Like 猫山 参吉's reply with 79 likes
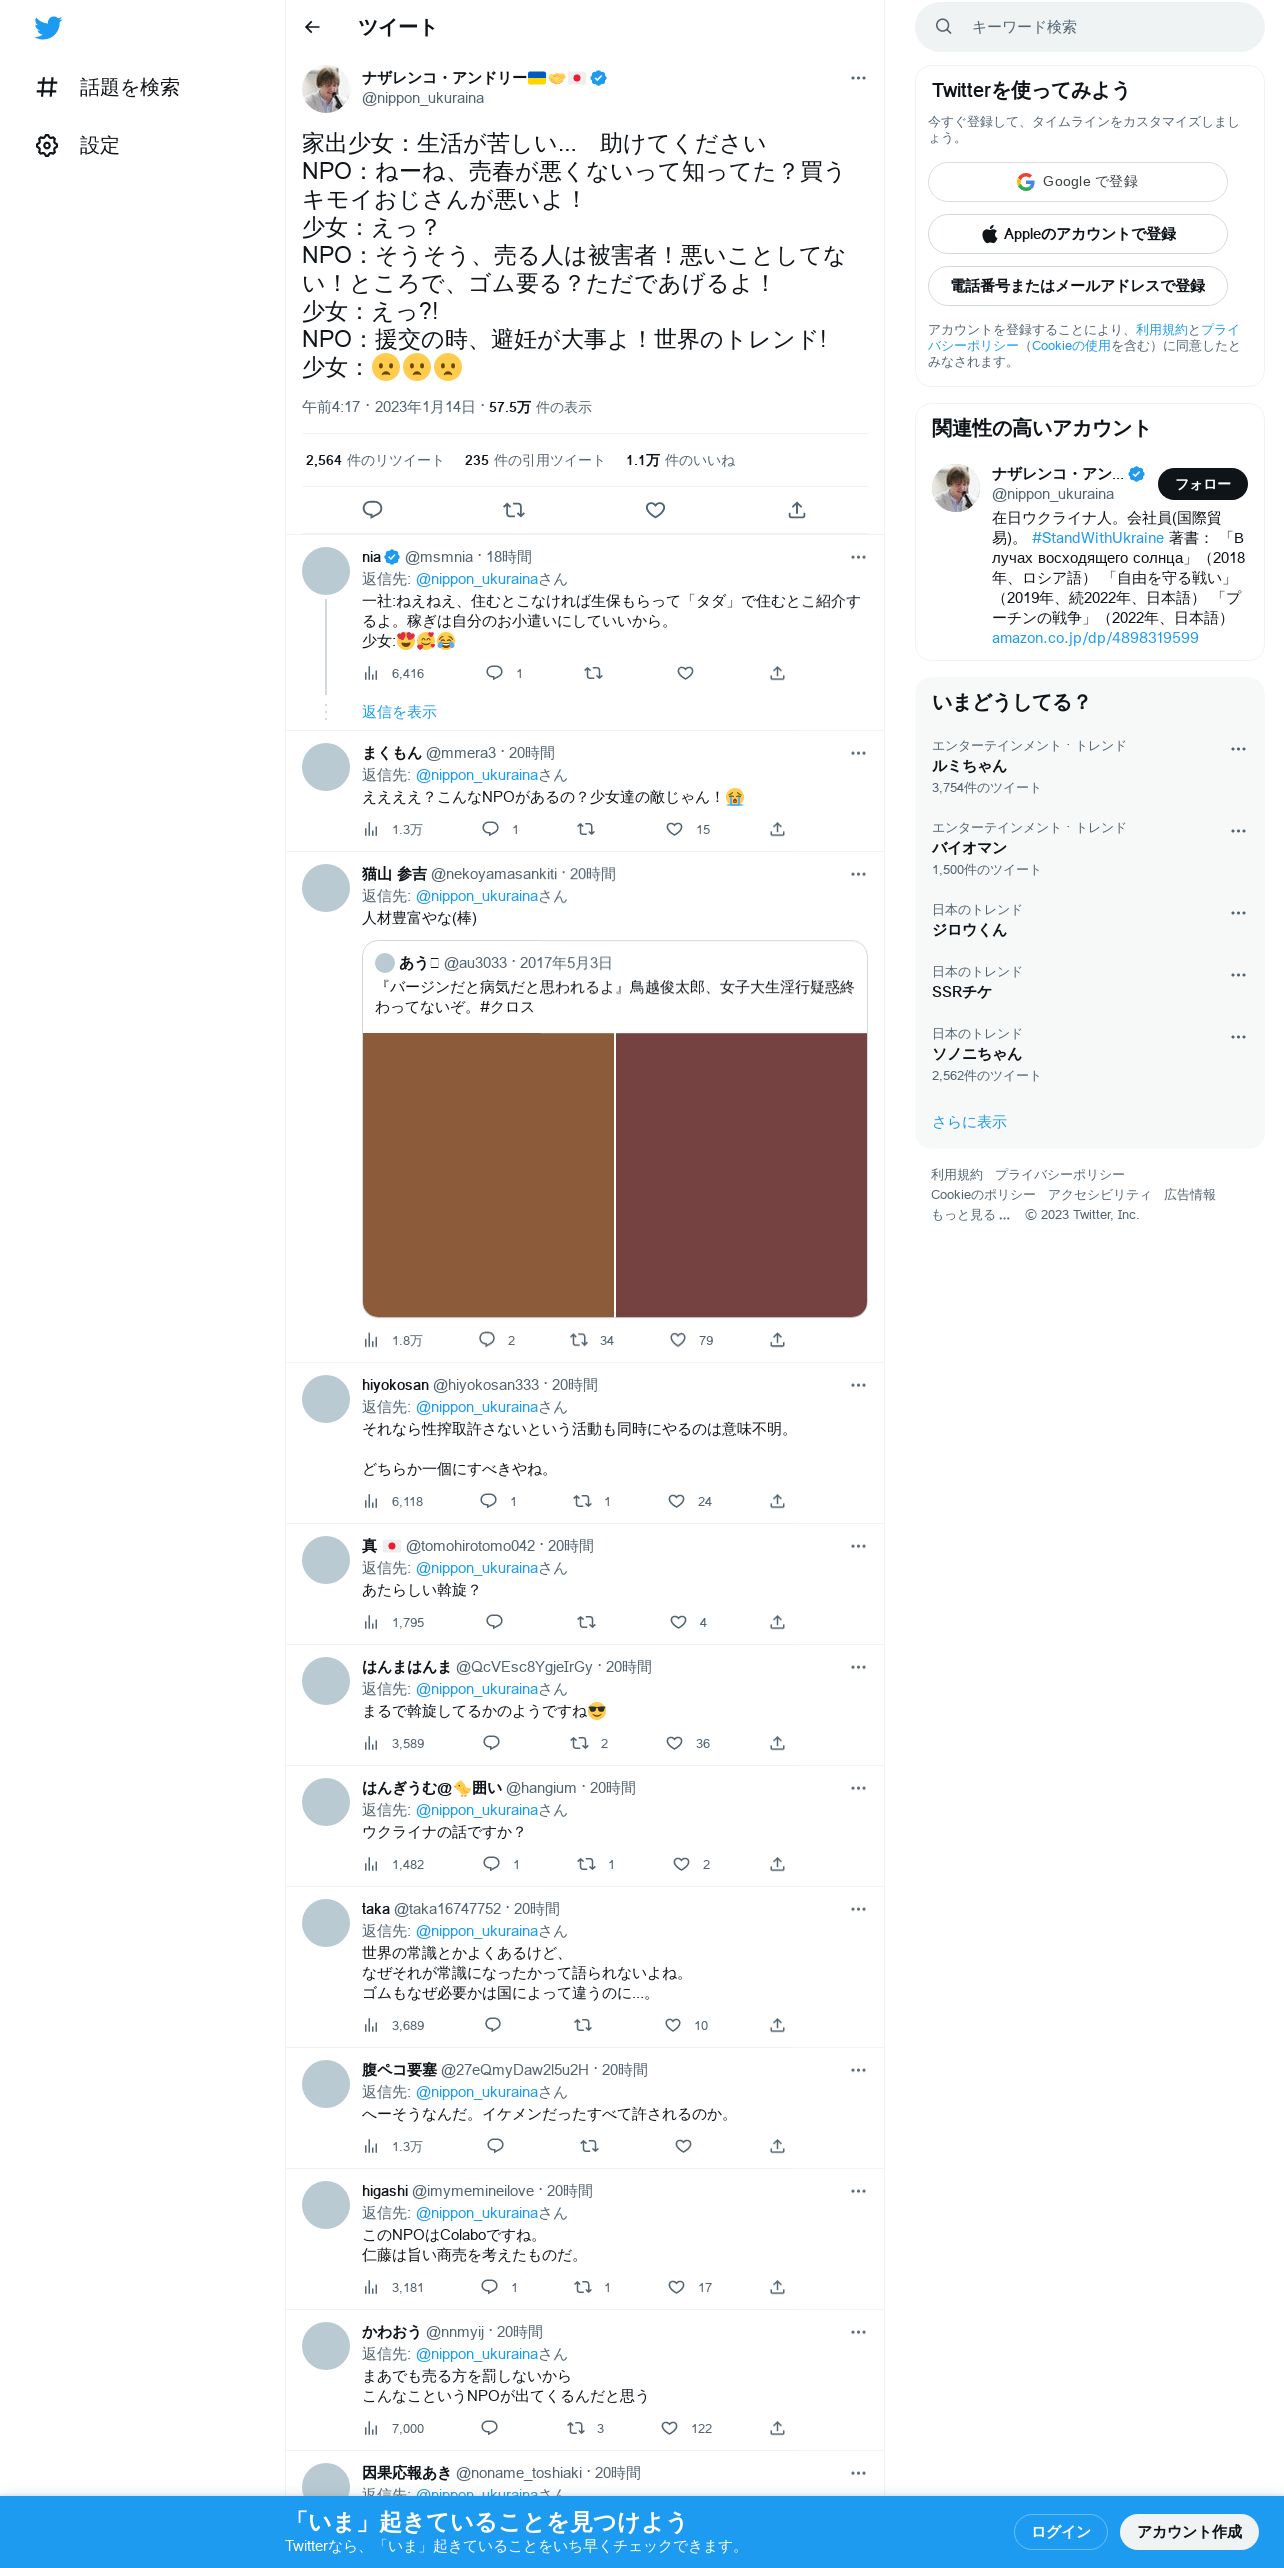 [x=678, y=1340]
